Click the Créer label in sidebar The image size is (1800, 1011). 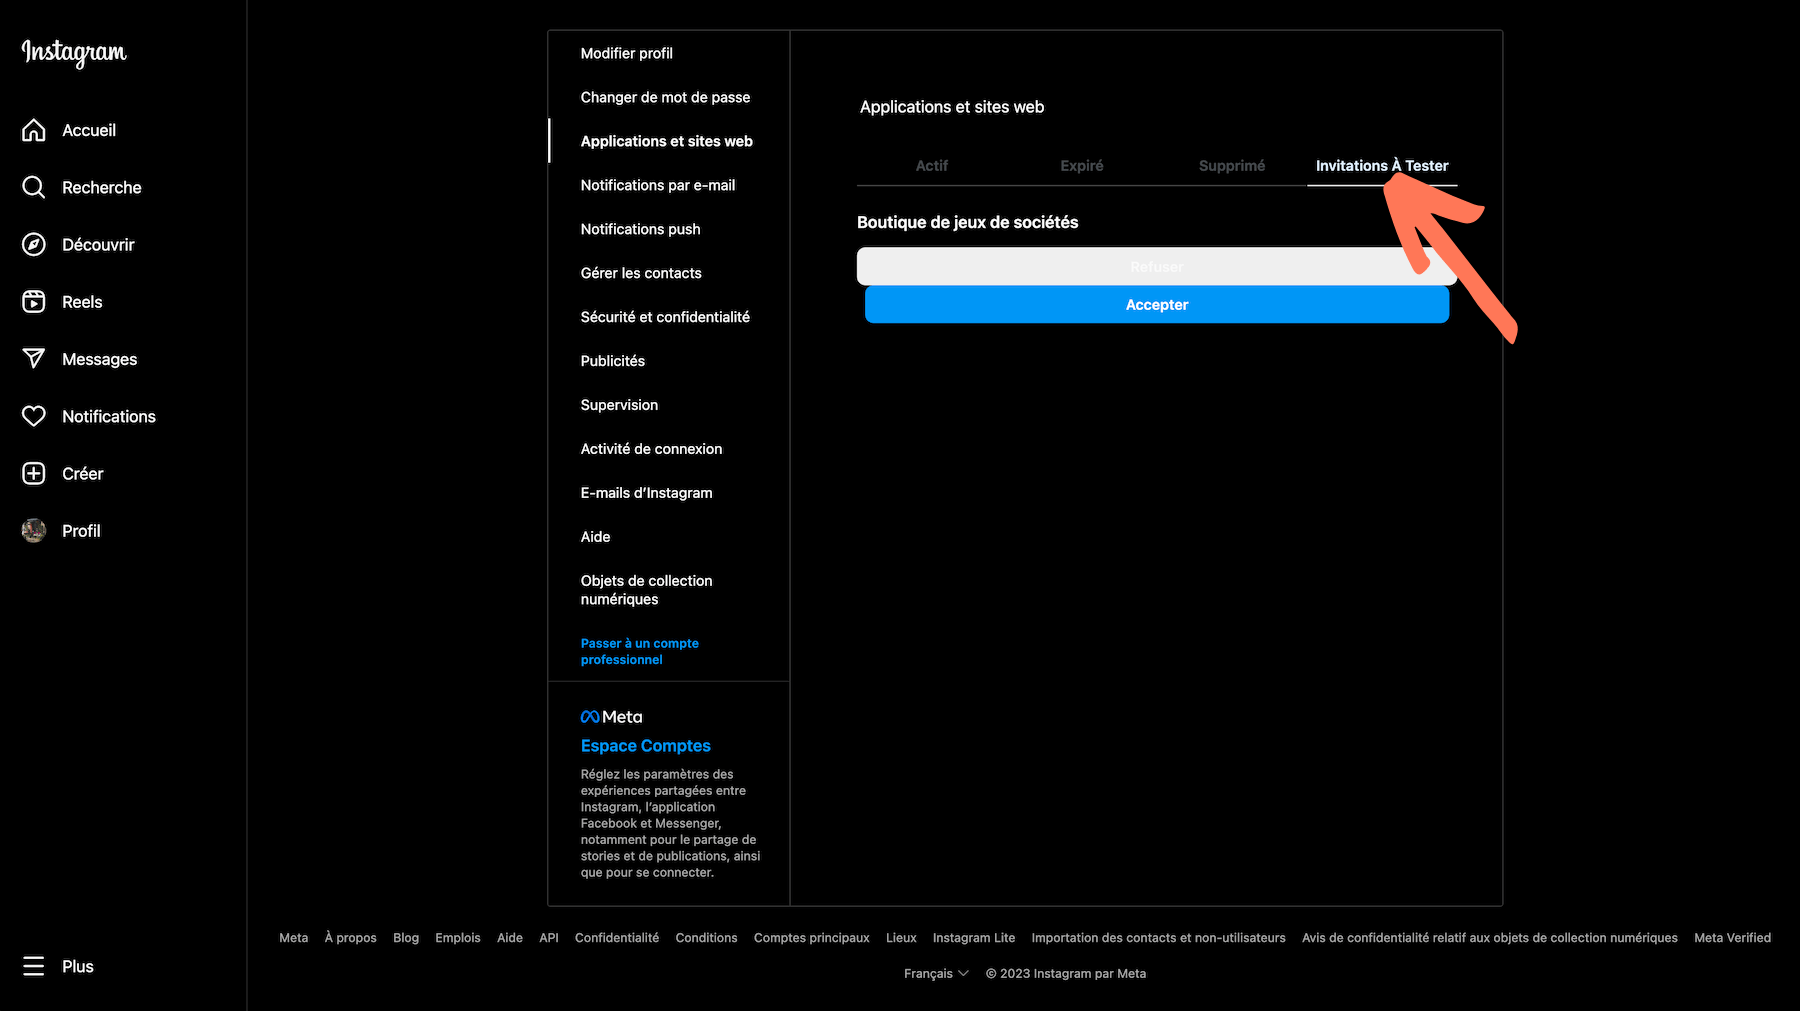[x=83, y=473]
